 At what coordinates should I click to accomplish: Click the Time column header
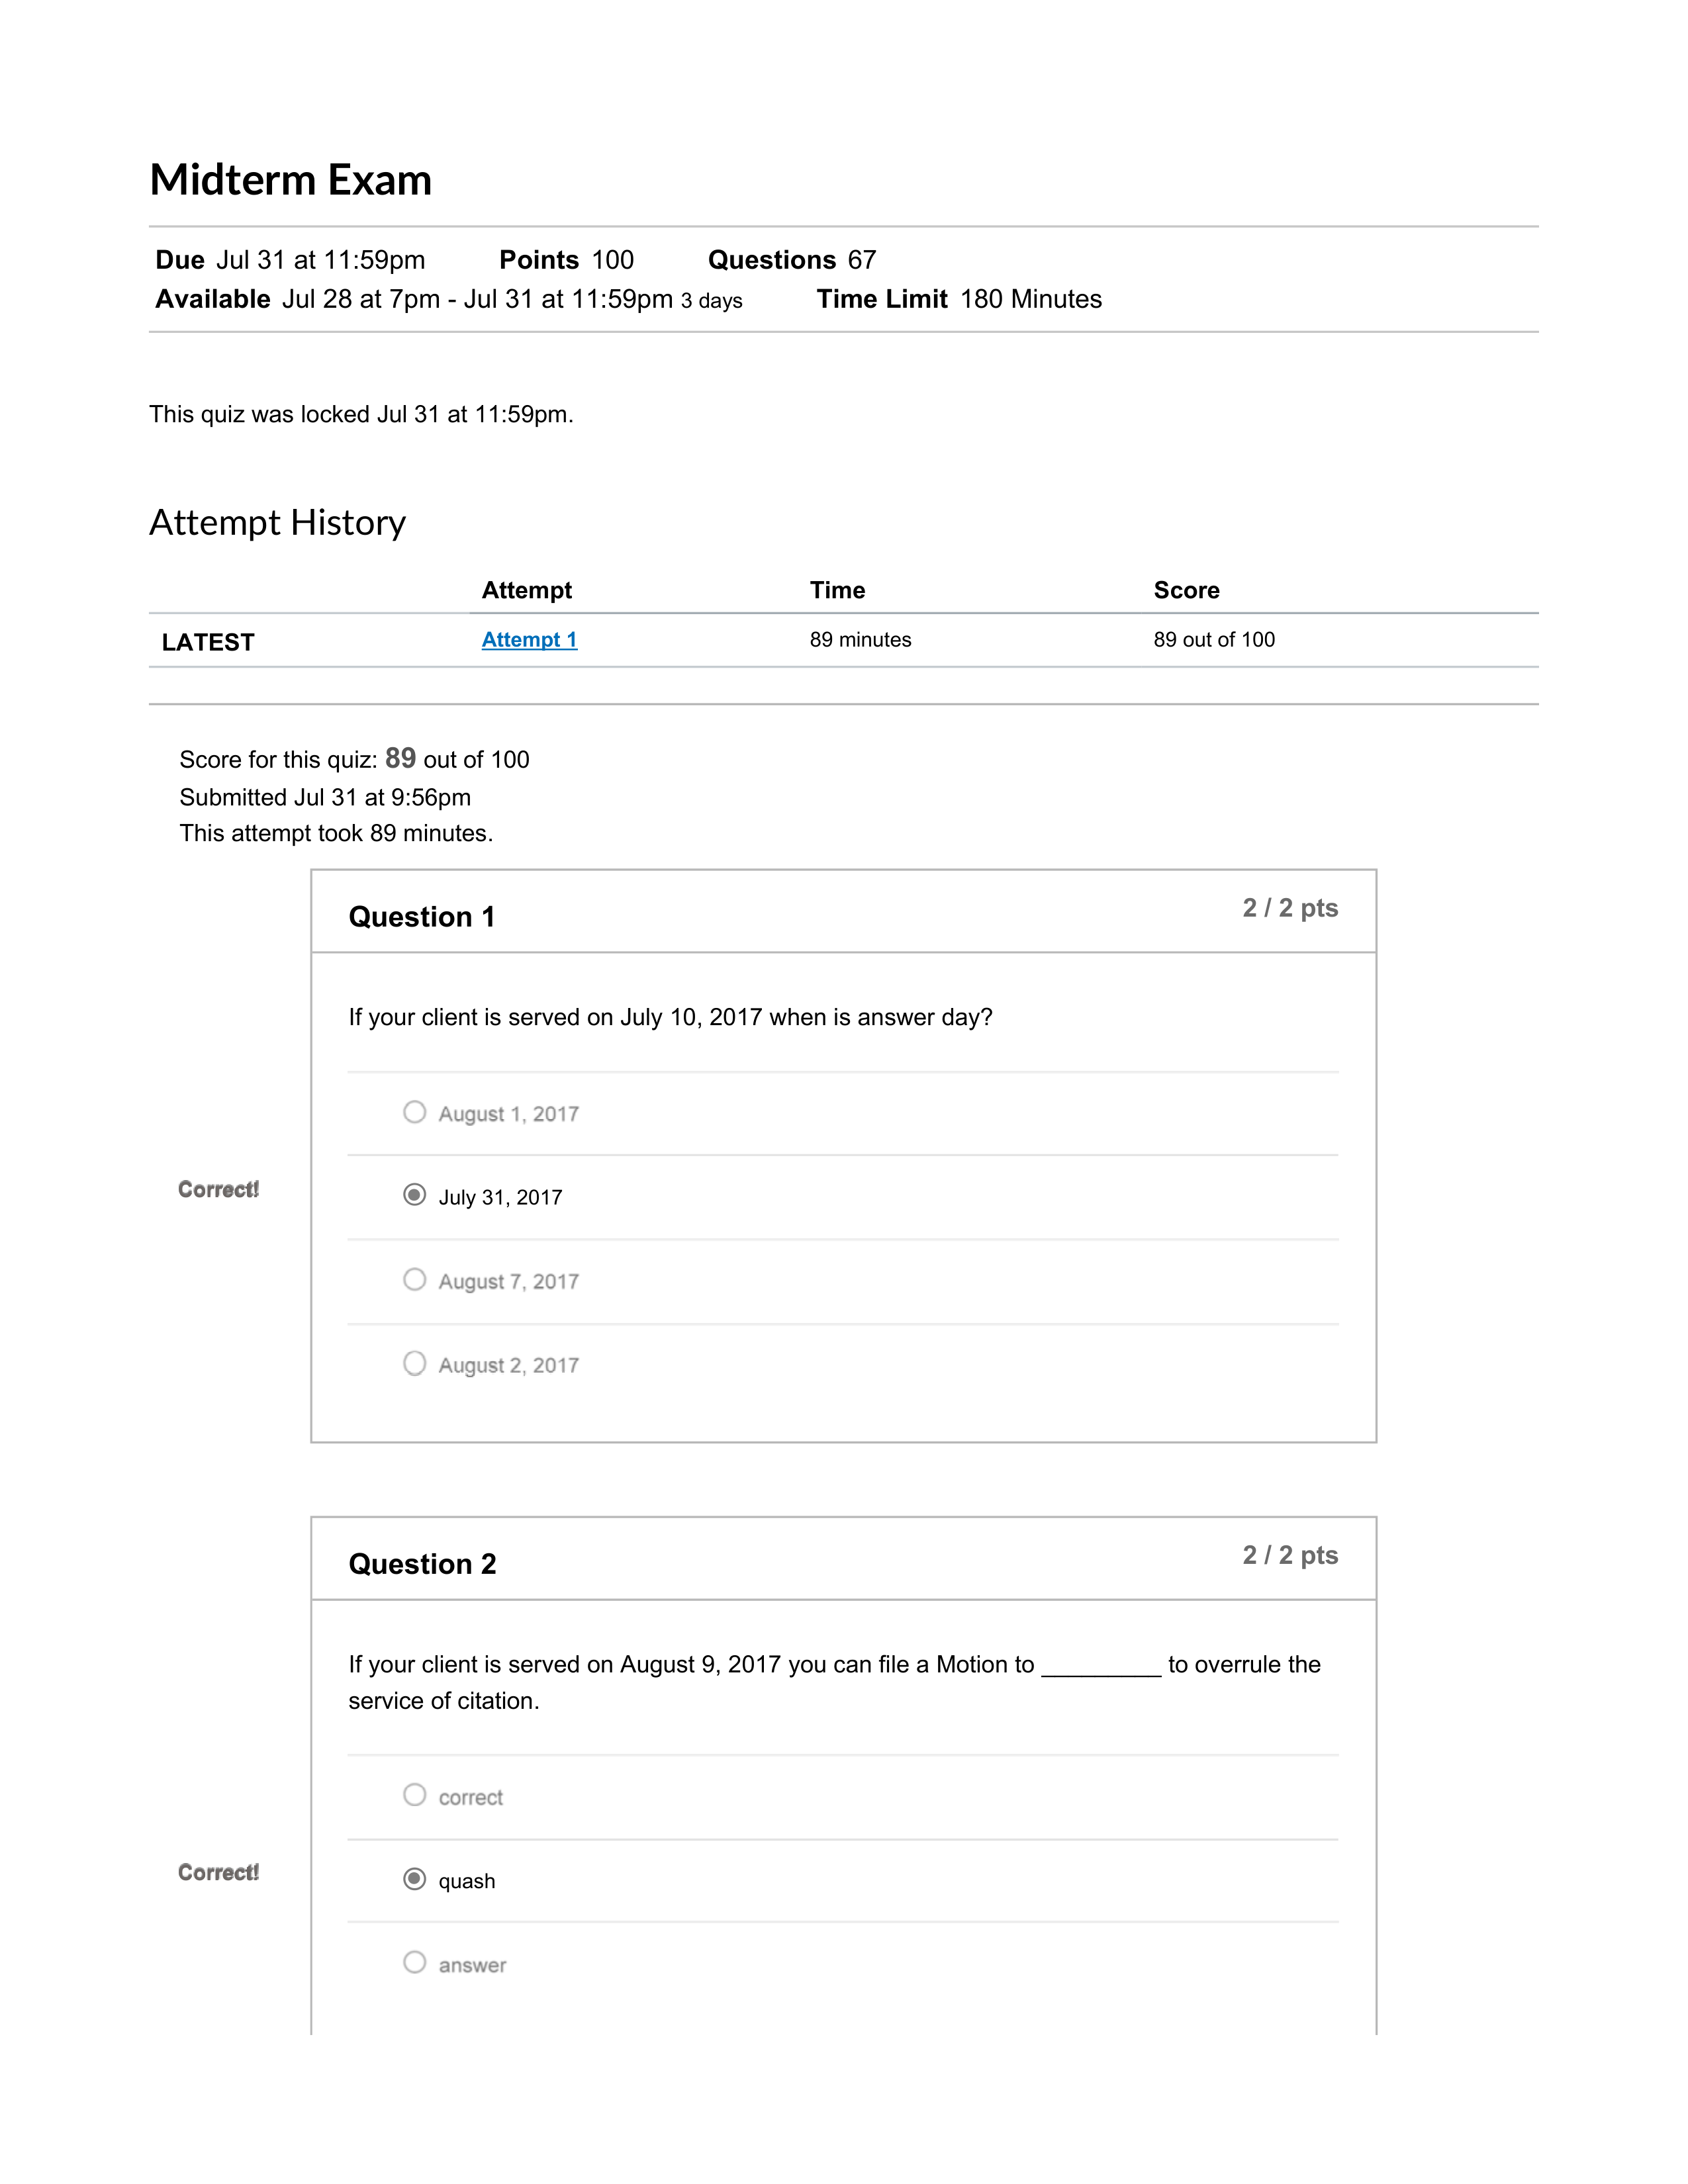[837, 590]
